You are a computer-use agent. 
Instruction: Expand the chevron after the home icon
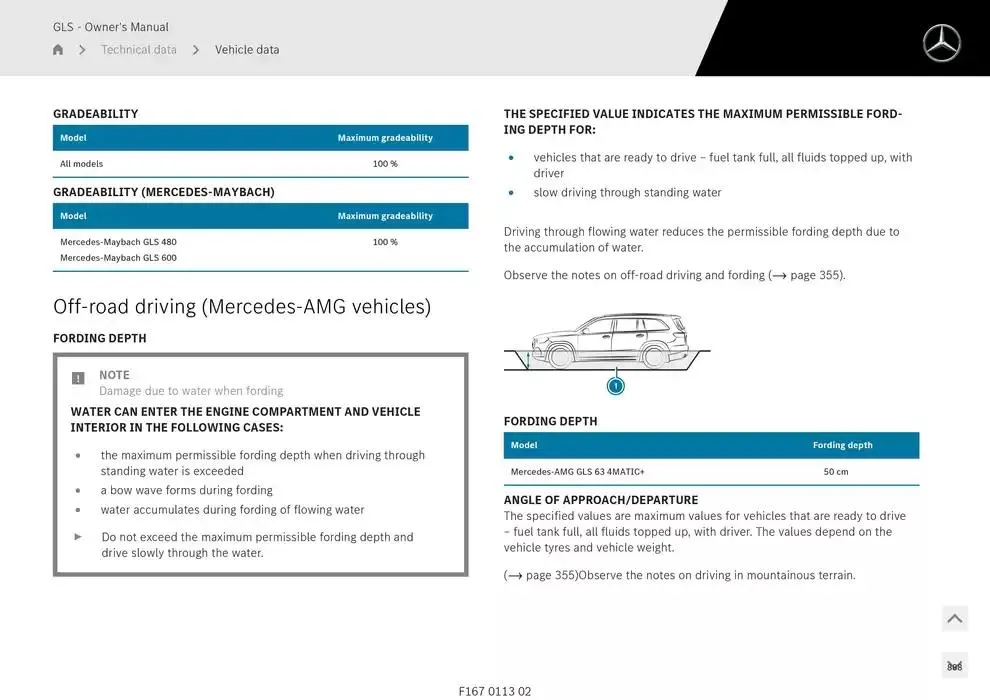click(x=81, y=49)
